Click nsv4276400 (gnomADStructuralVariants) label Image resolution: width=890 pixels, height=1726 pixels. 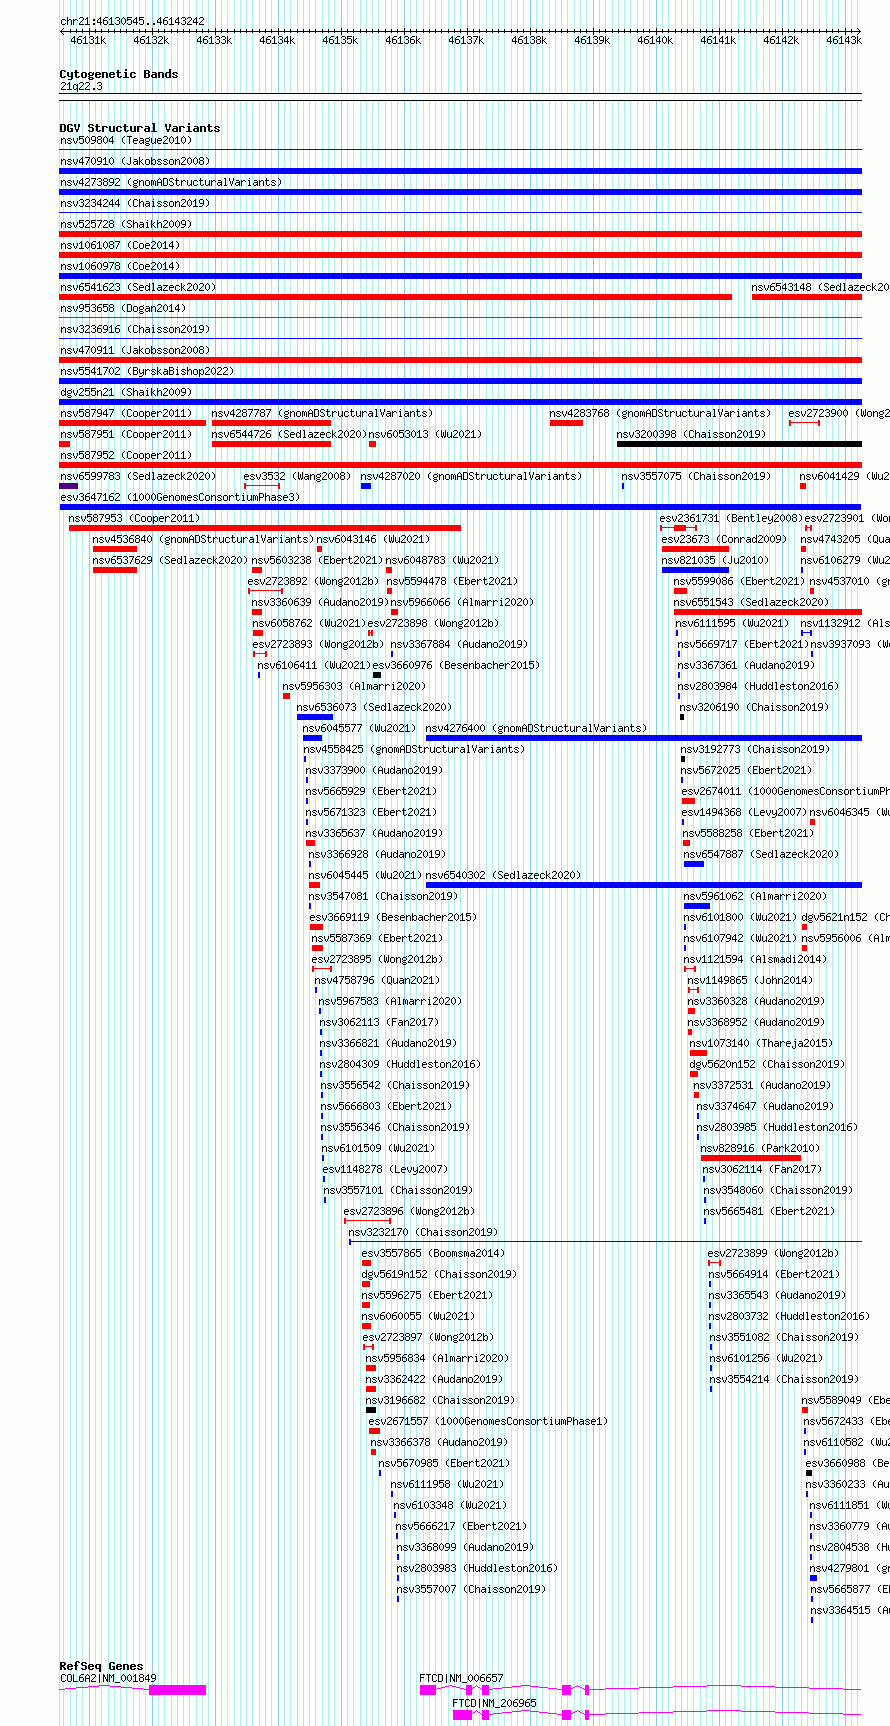point(536,728)
